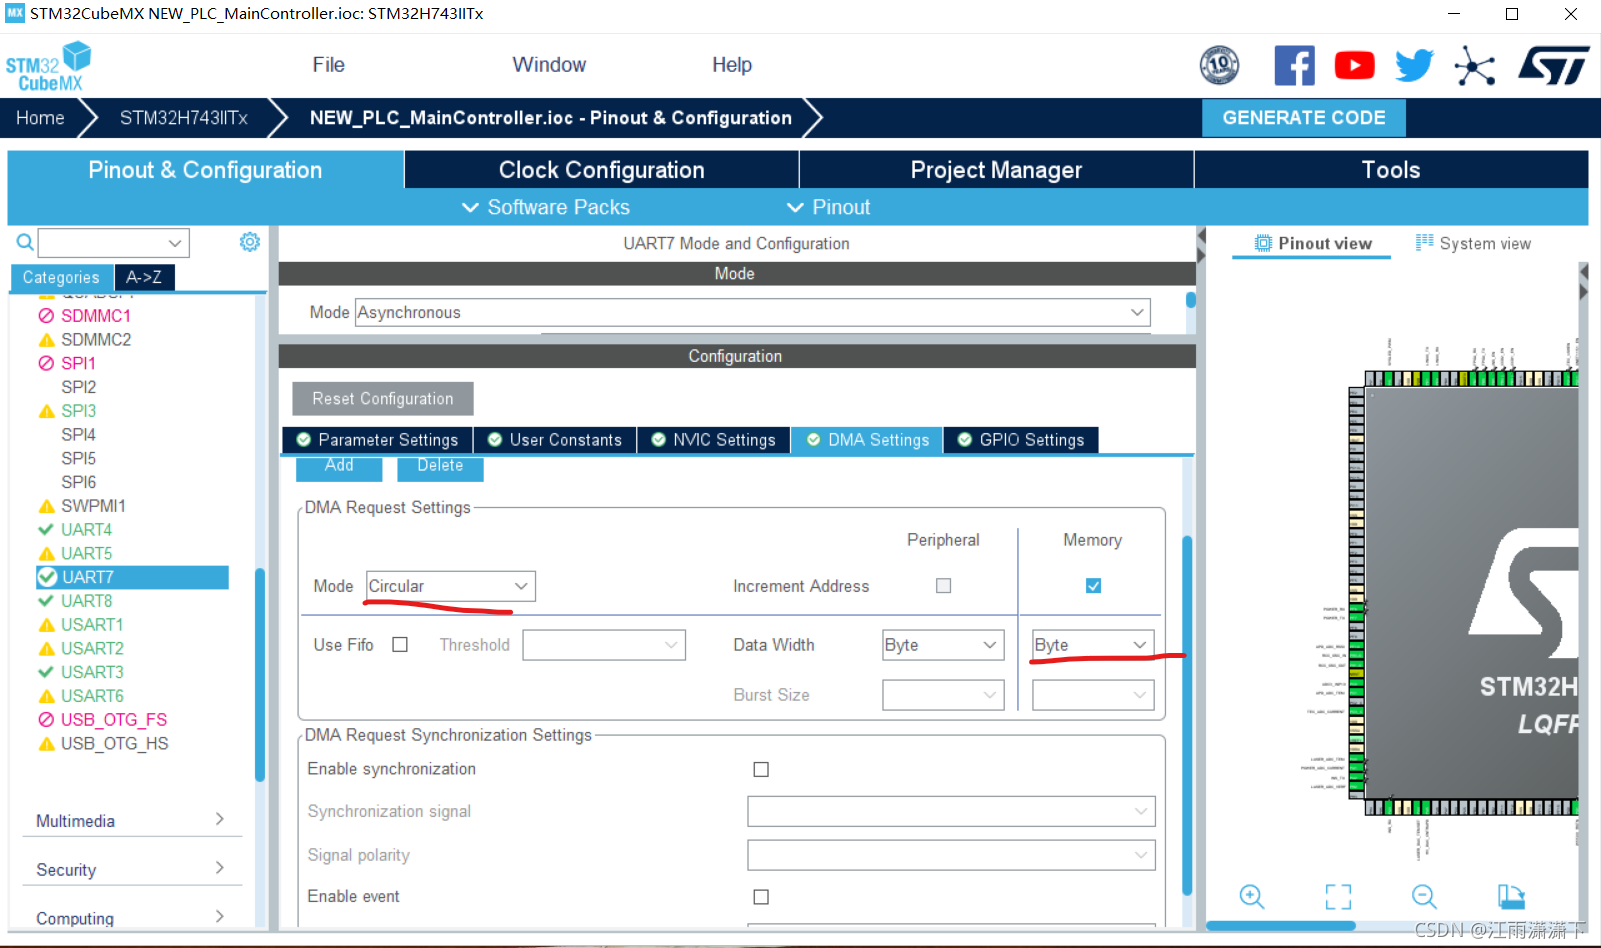Uncheck the Memory Increment Address checkbox
This screenshot has width=1601, height=948.
point(1093,586)
